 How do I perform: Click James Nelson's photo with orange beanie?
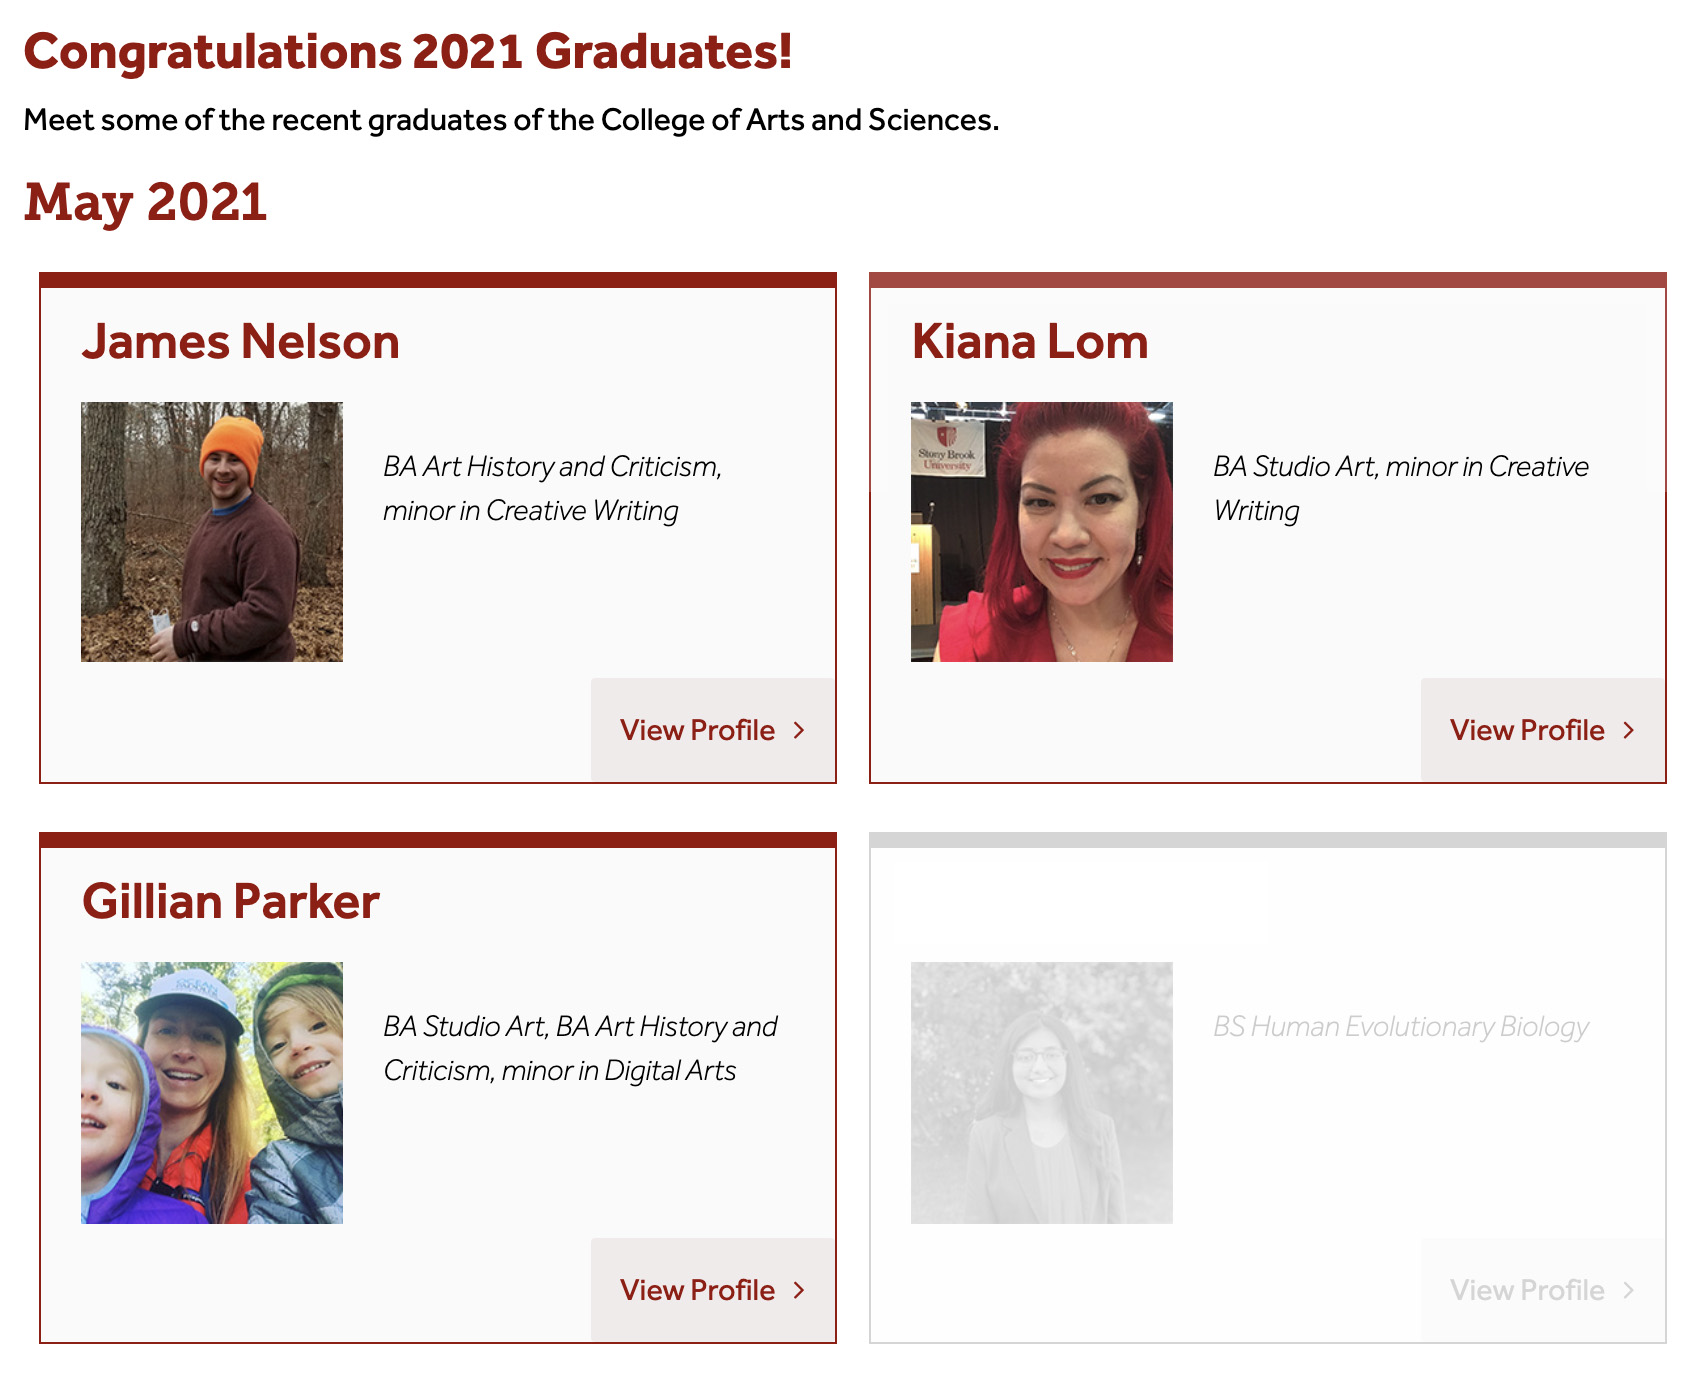(212, 532)
